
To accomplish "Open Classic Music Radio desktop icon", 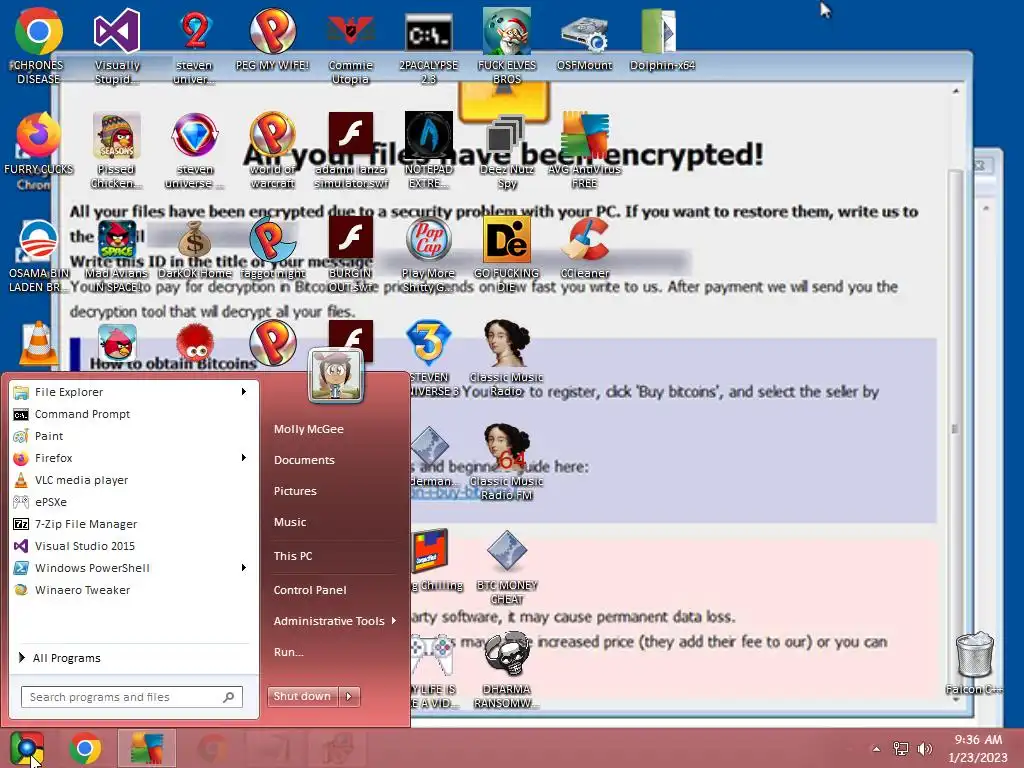I will [x=507, y=359].
